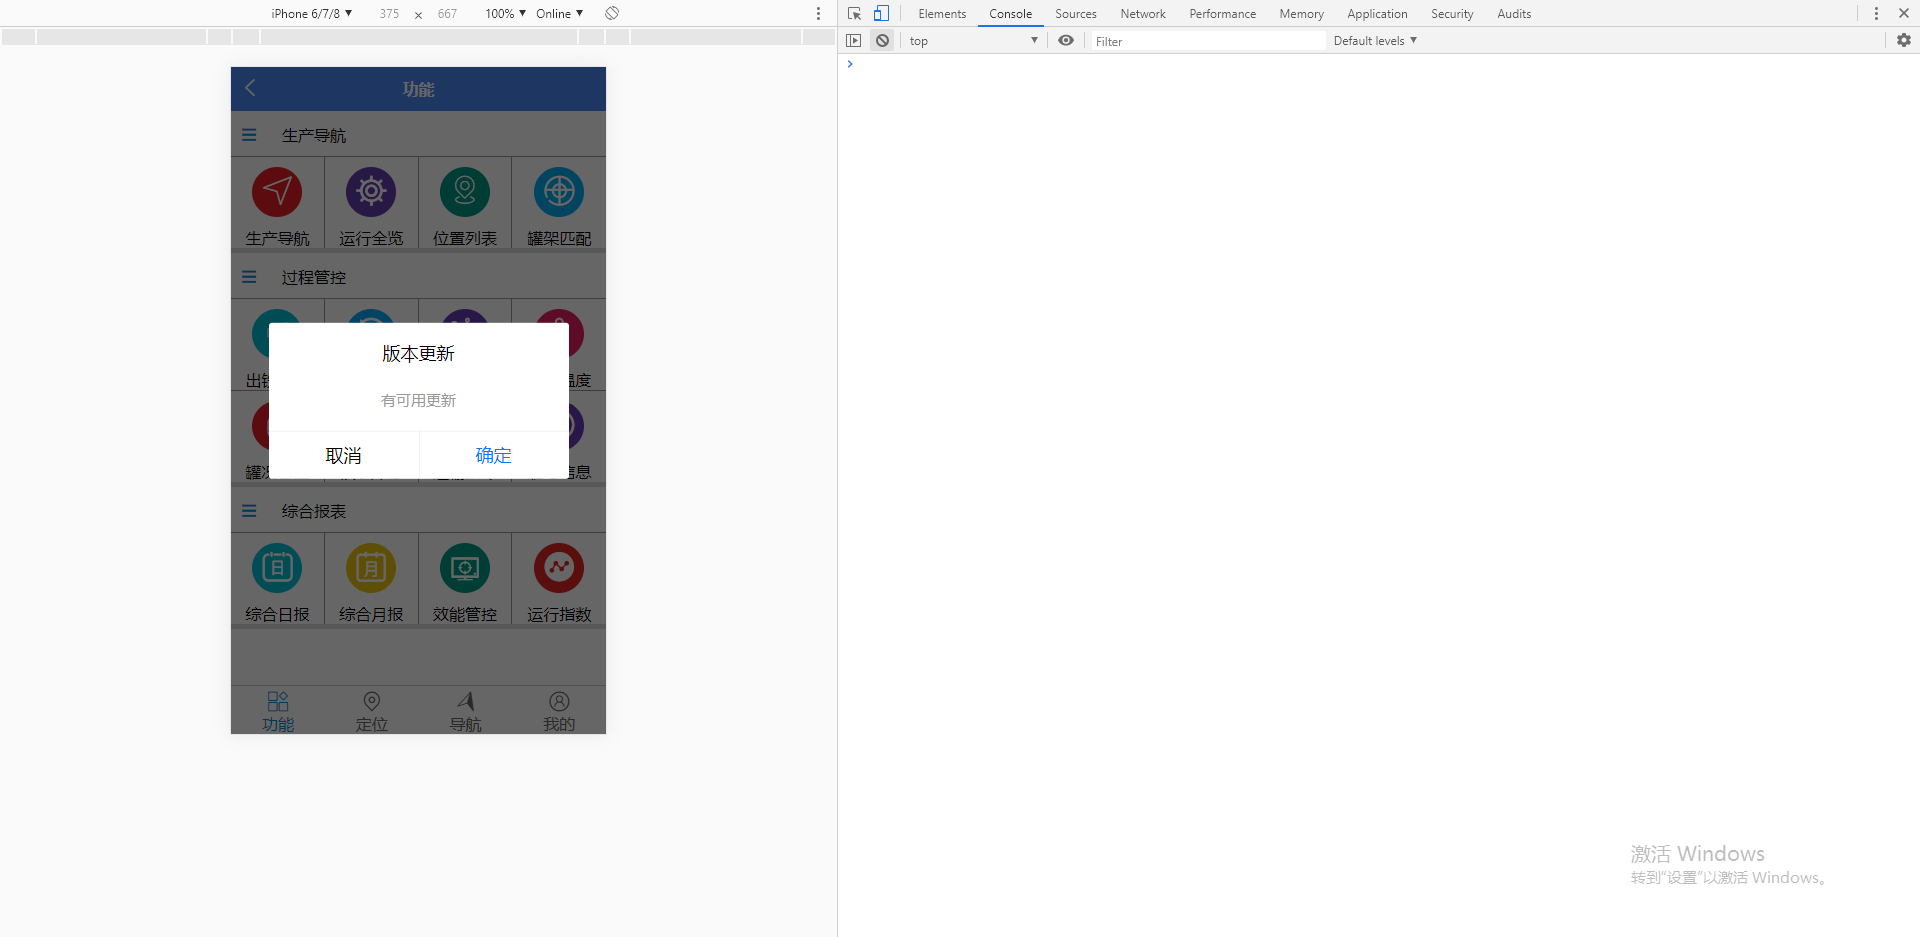Open the Network tab

coord(1143,14)
